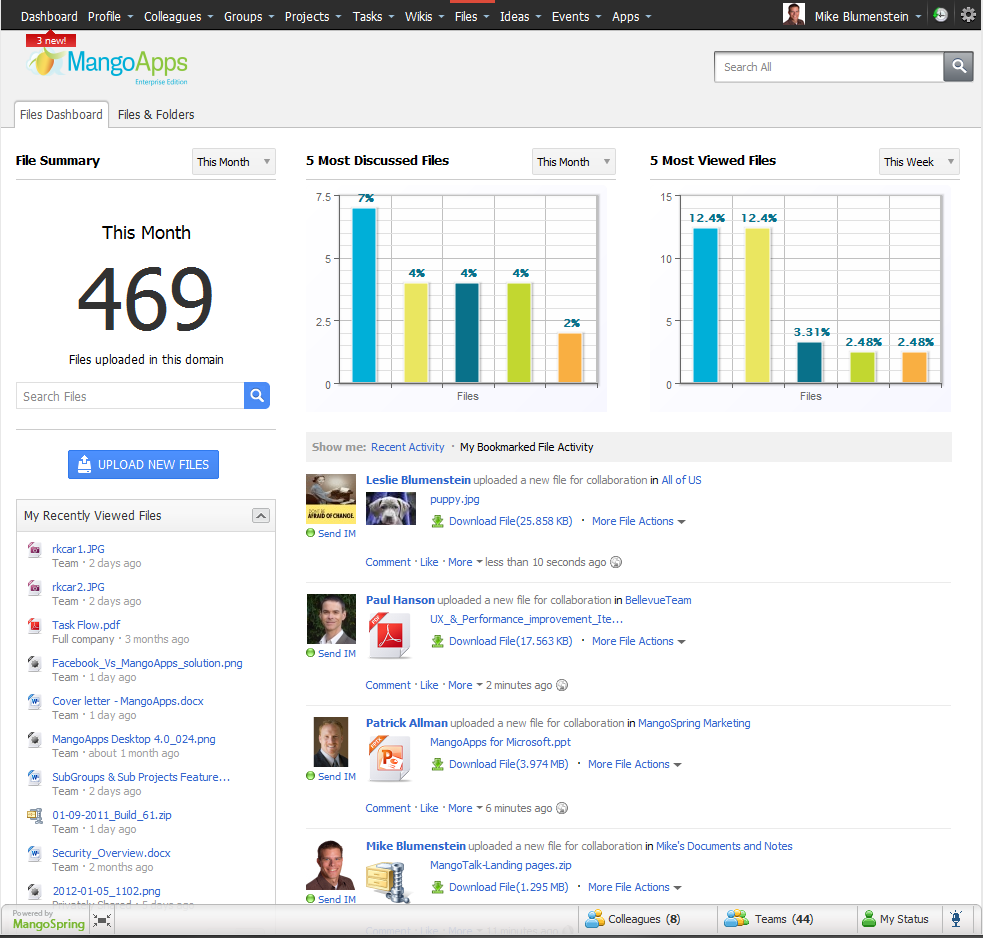Click the My Status person icon

869,919
